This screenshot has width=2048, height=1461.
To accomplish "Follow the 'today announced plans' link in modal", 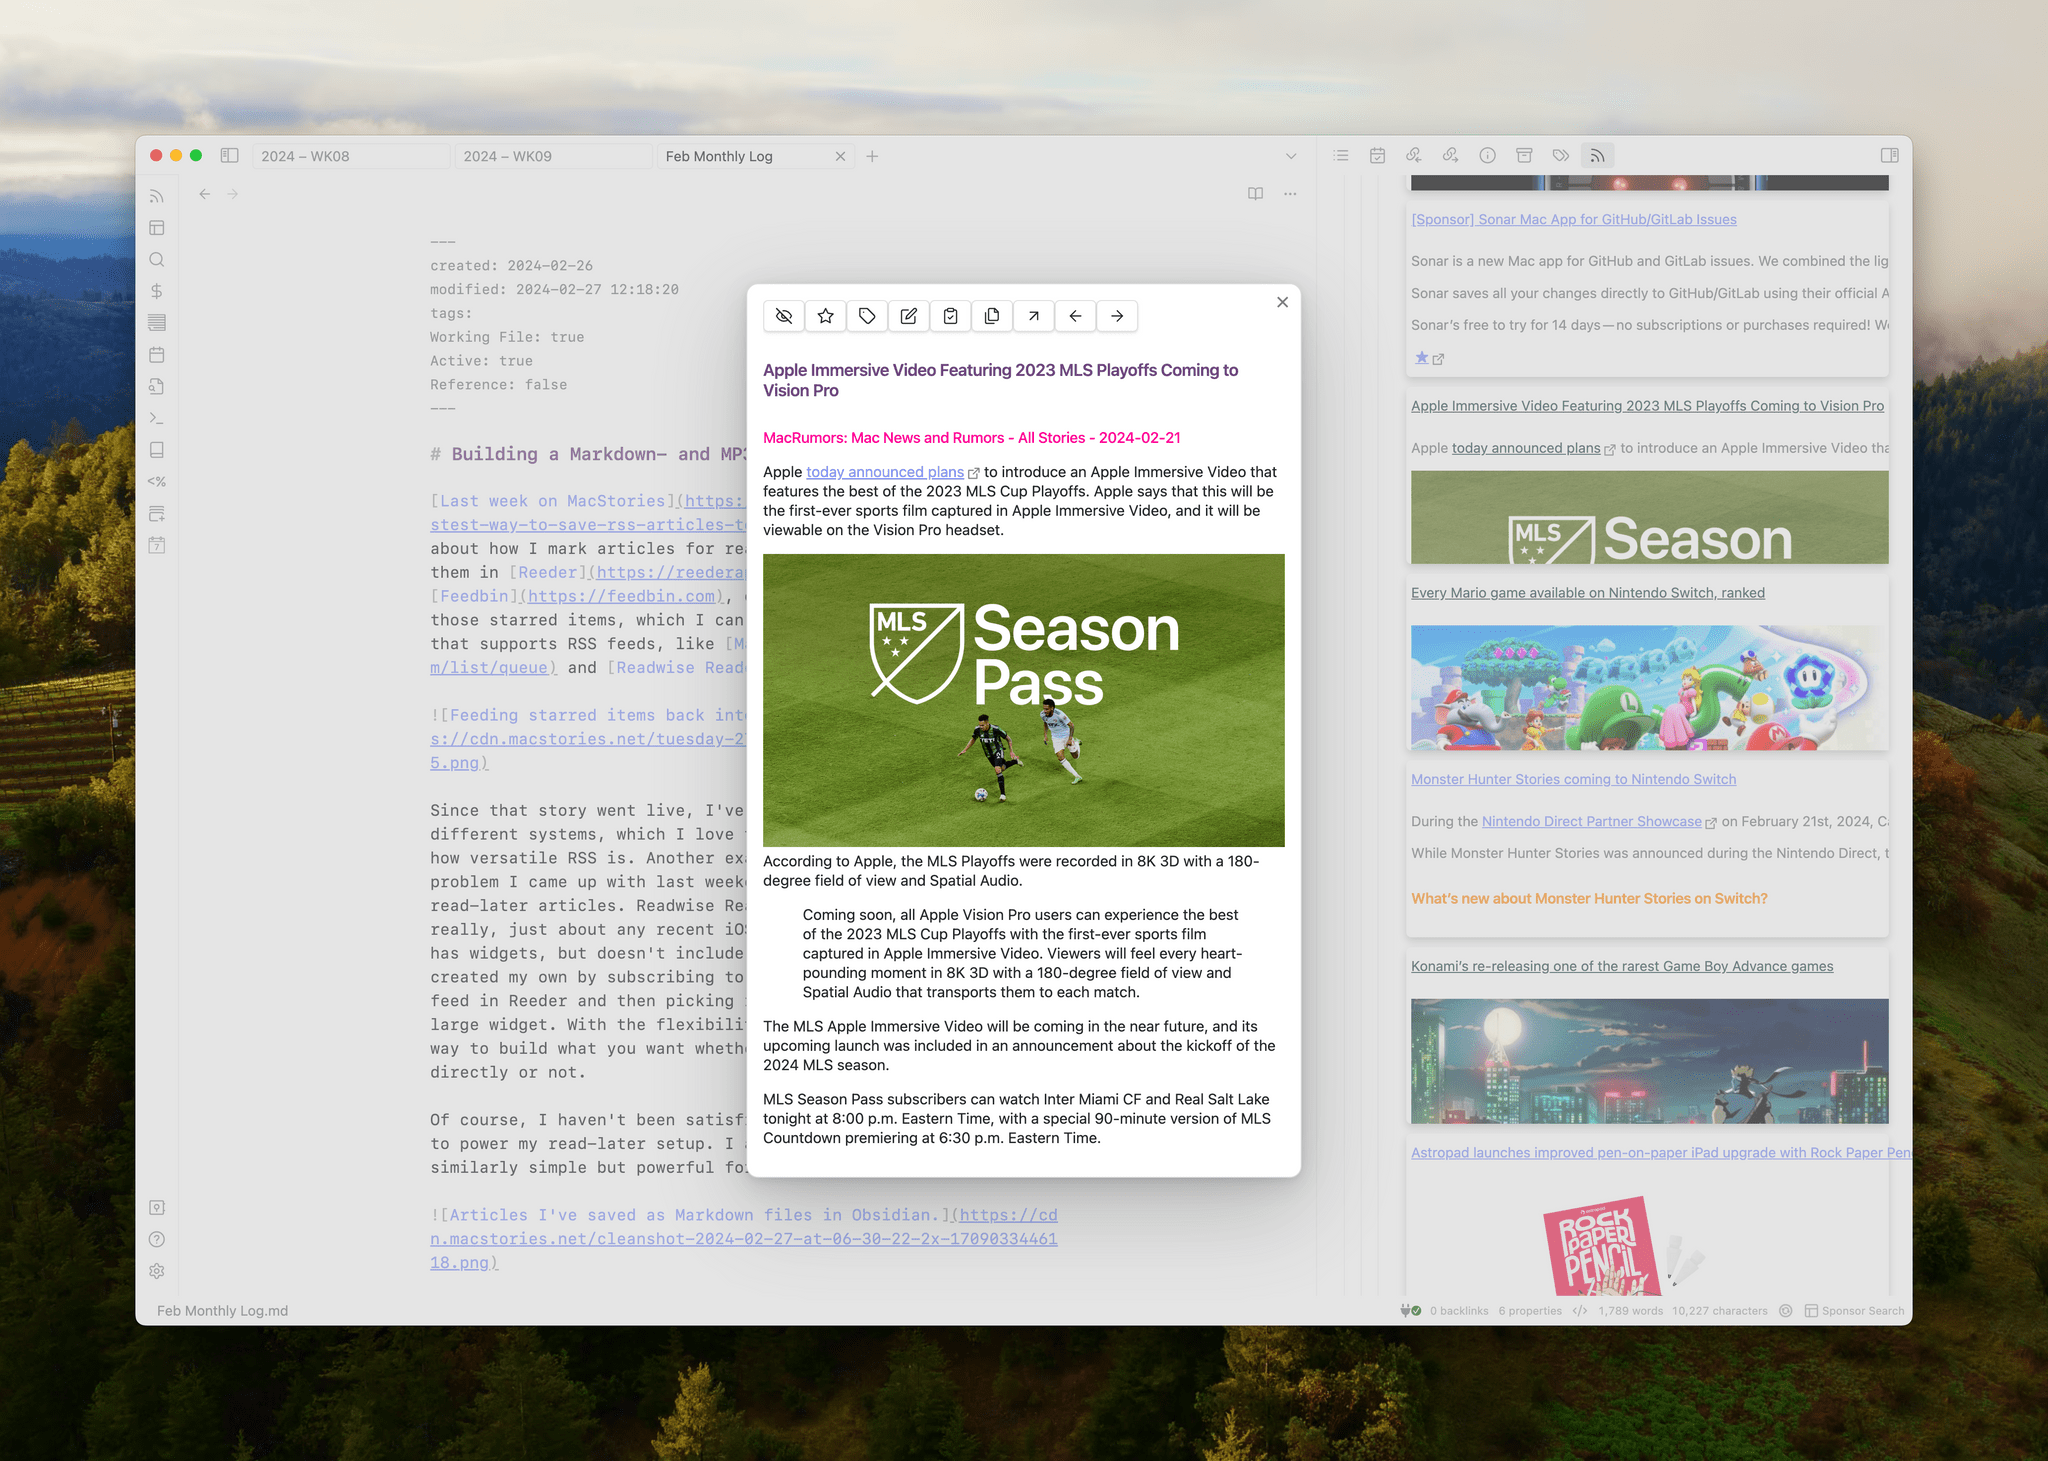I will pos(885,472).
